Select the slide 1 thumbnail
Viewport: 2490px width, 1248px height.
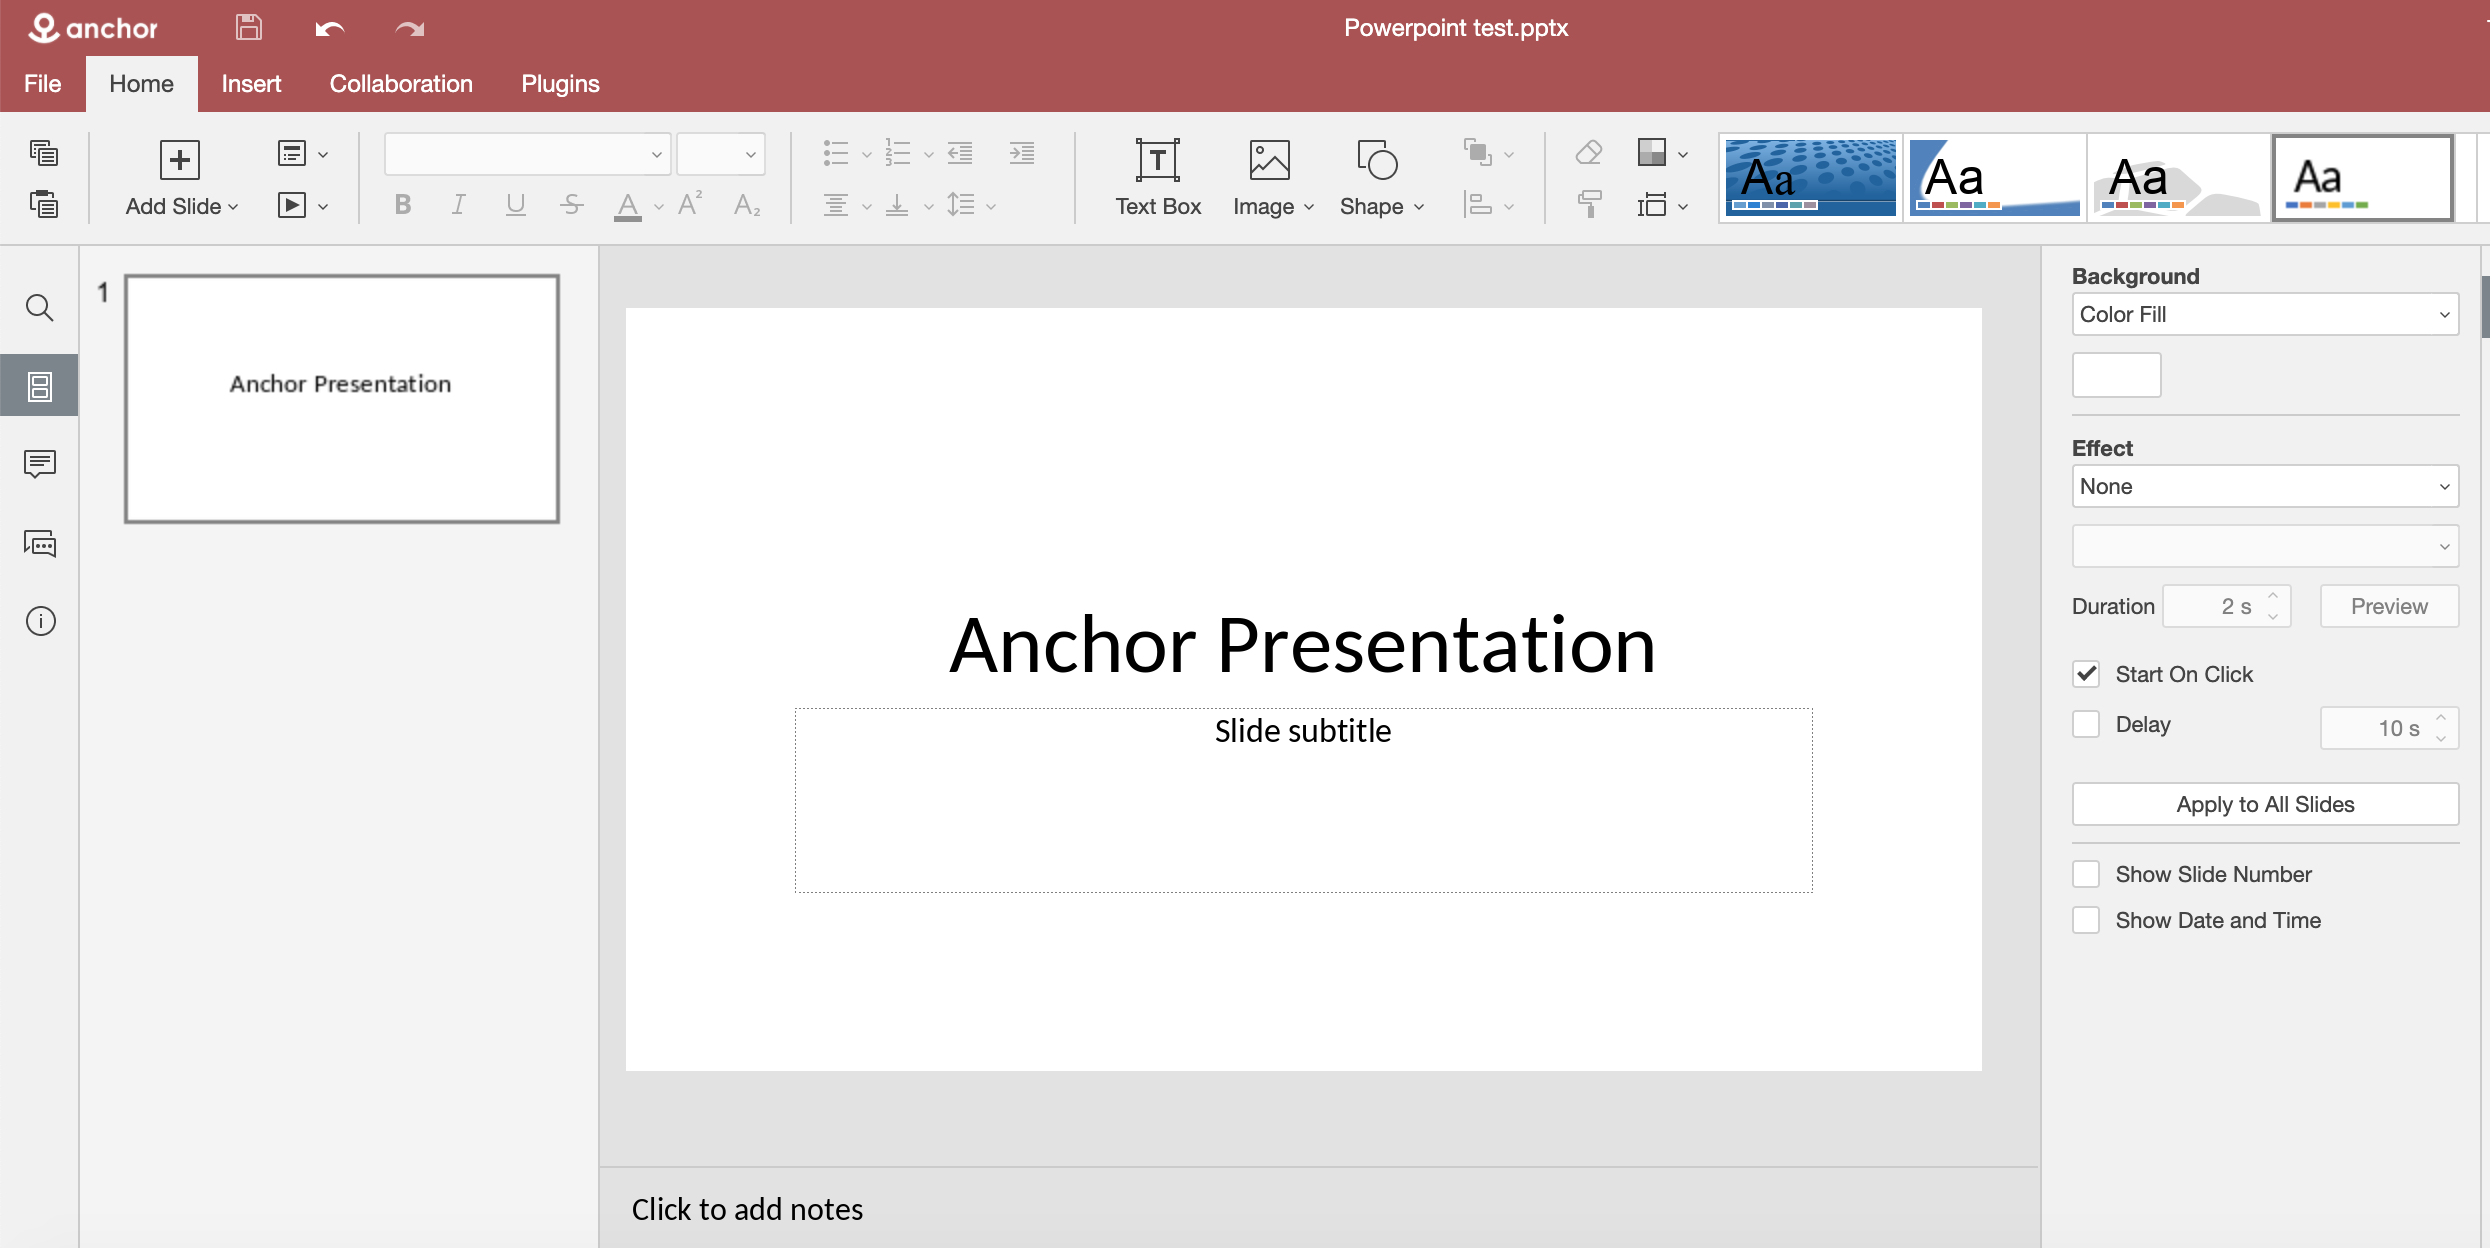(341, 398)
